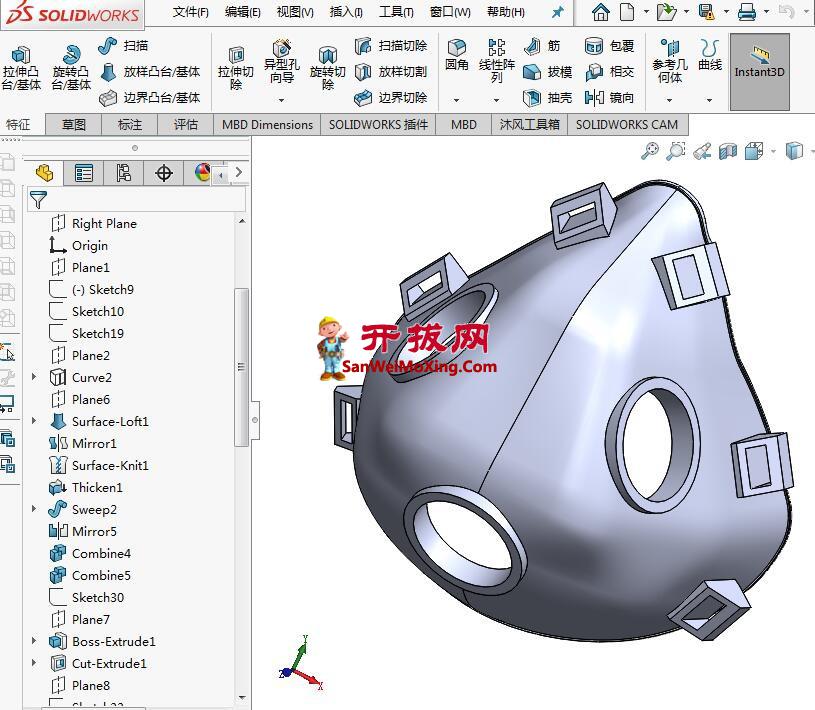The height and width of the screenshot is (710, 815).
Task: Select the Mirror (镜向) tool
Action: click(x=609, y=98)
